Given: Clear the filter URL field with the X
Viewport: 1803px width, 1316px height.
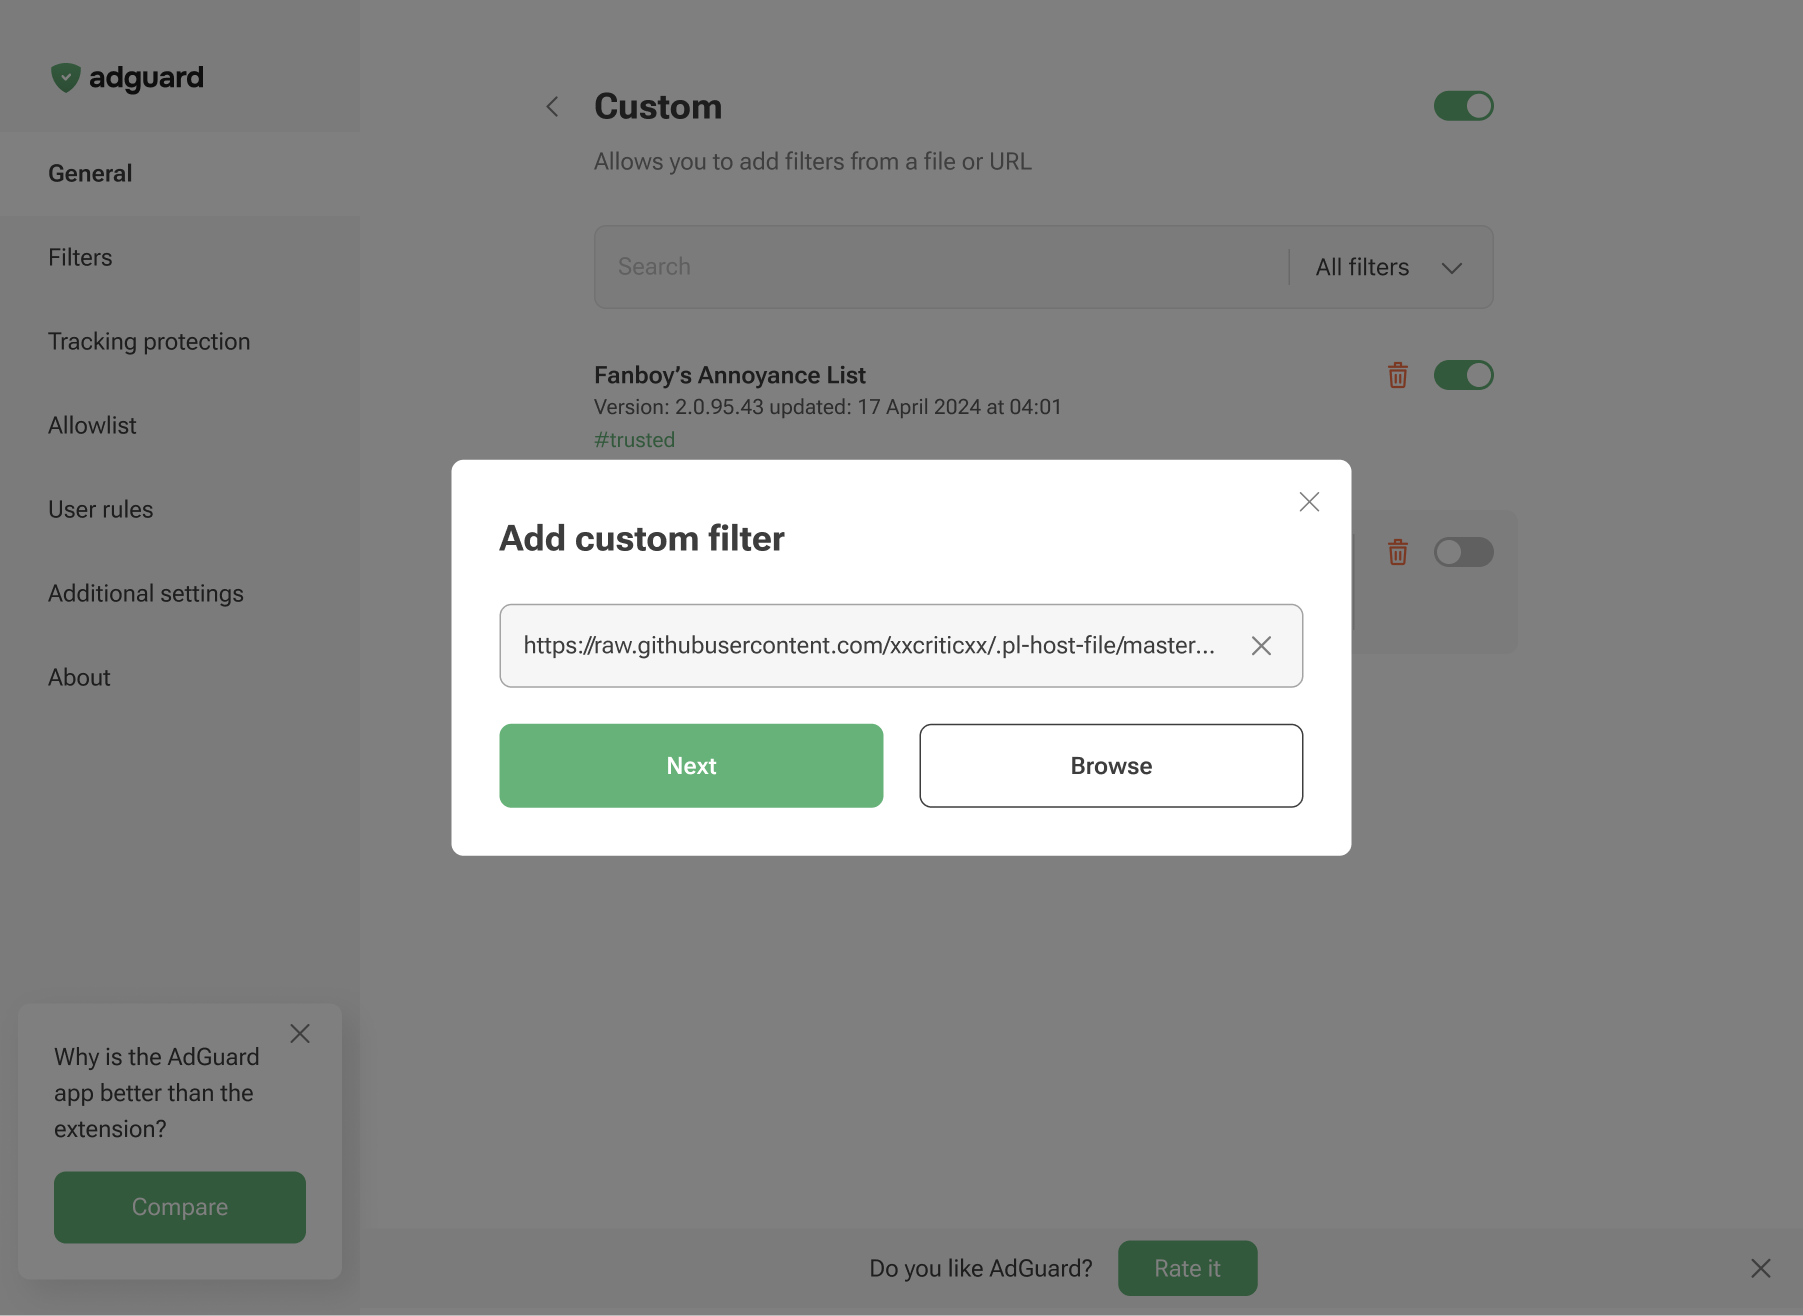Looking at the screenshot, I should click(1261, 646).
